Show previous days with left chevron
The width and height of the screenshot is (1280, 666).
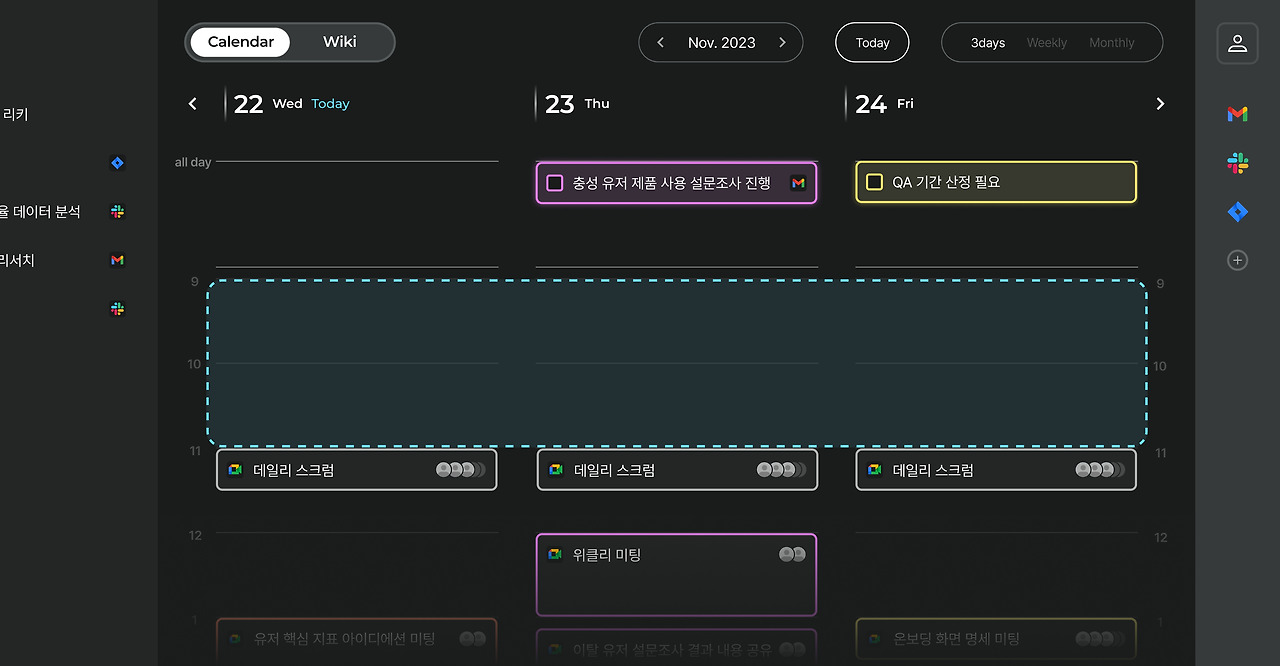point(193,104)
